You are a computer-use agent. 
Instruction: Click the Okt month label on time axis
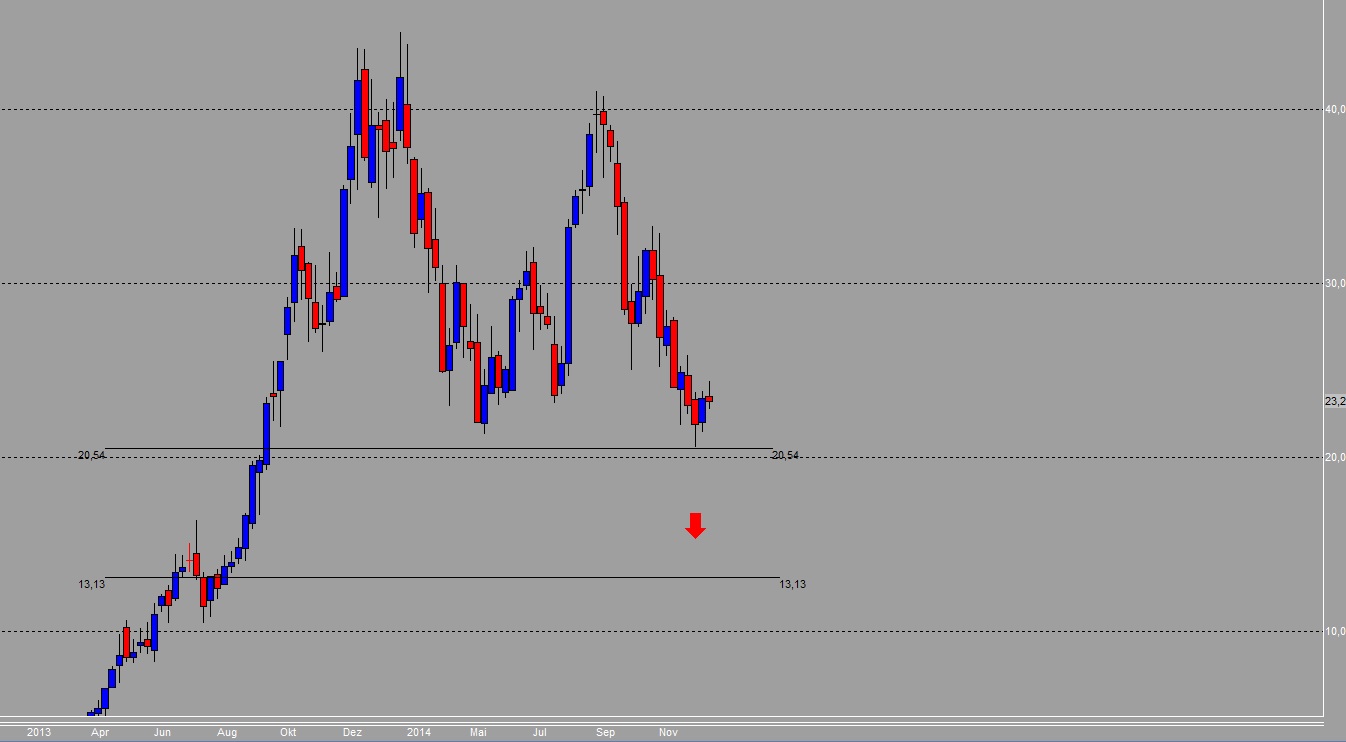(x=288, y=732)
